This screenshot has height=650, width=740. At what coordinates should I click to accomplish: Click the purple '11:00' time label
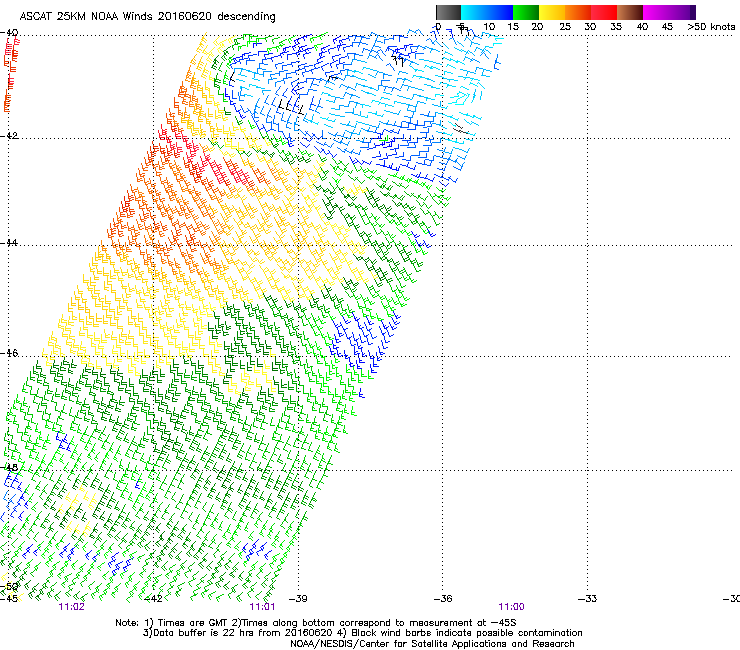[x=511, y=607]
